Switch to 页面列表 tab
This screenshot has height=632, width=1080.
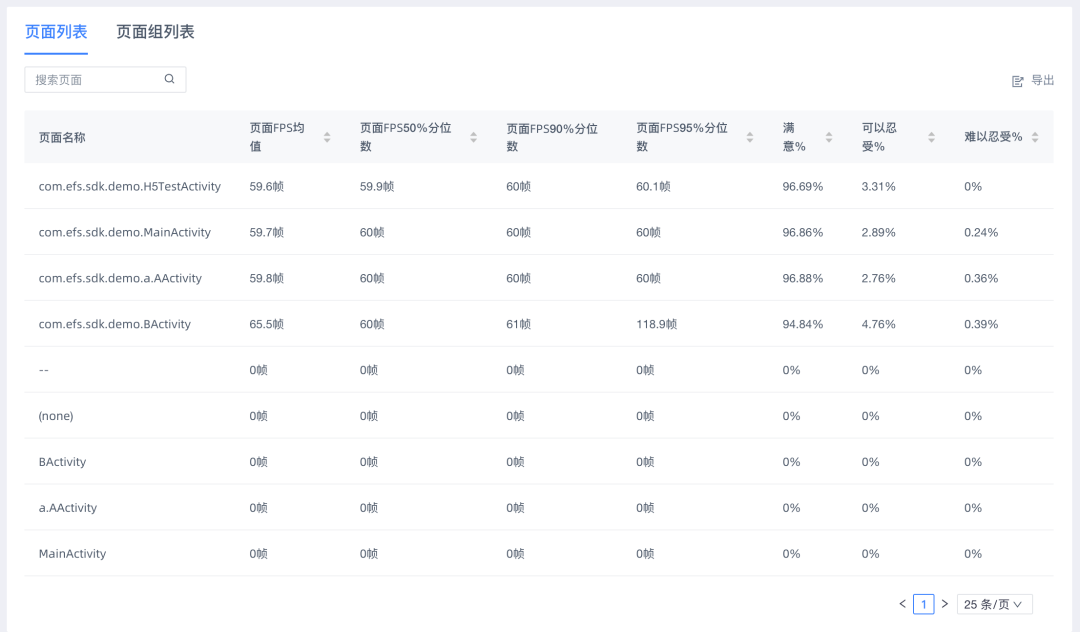pos(56,32)
